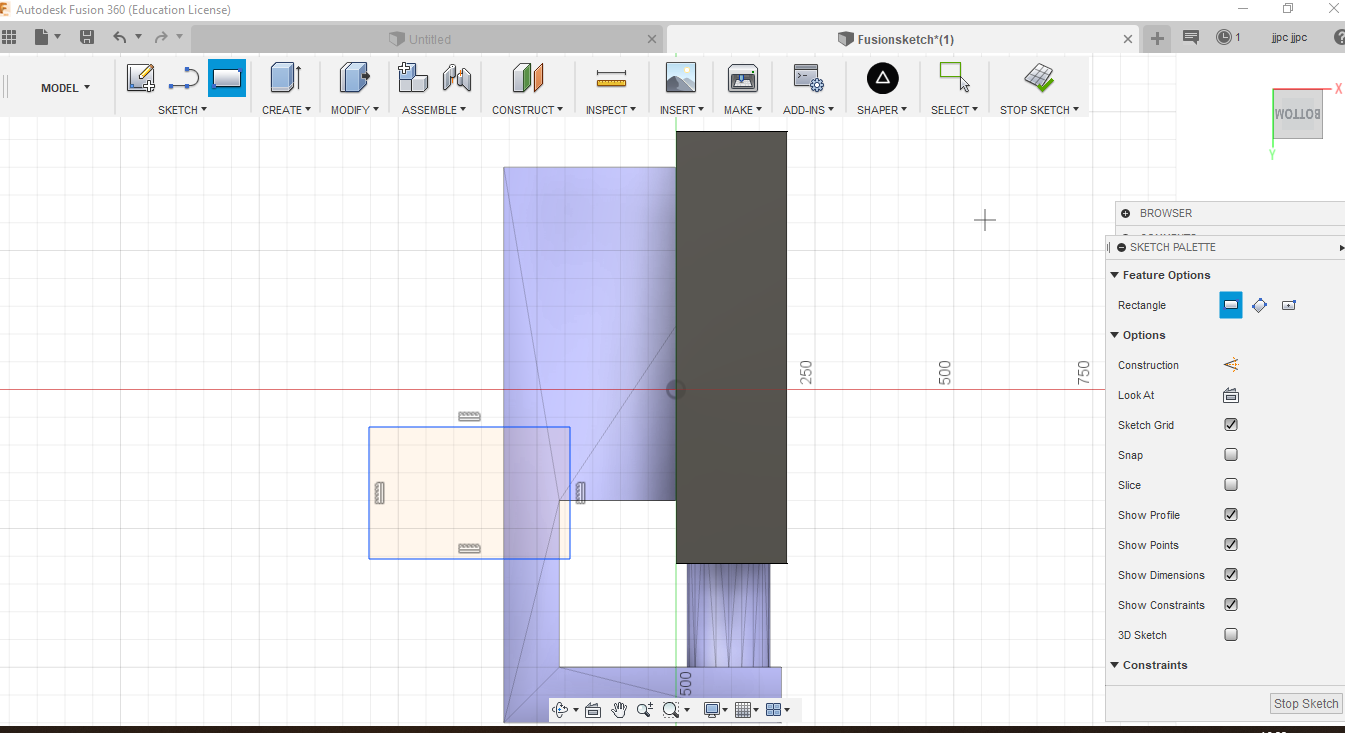
Task: Click the Look At icon in Sketch Palette
Action: tap(1231, 395)
